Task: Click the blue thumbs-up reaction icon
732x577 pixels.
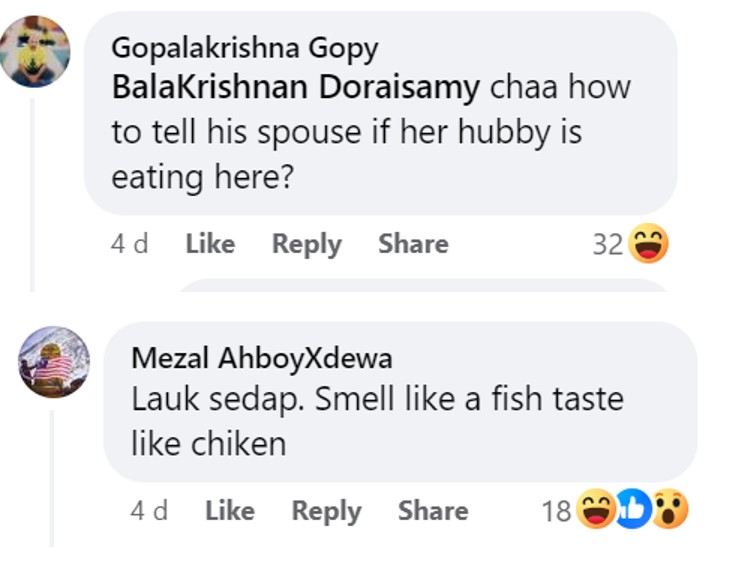Action: (633, 511)
